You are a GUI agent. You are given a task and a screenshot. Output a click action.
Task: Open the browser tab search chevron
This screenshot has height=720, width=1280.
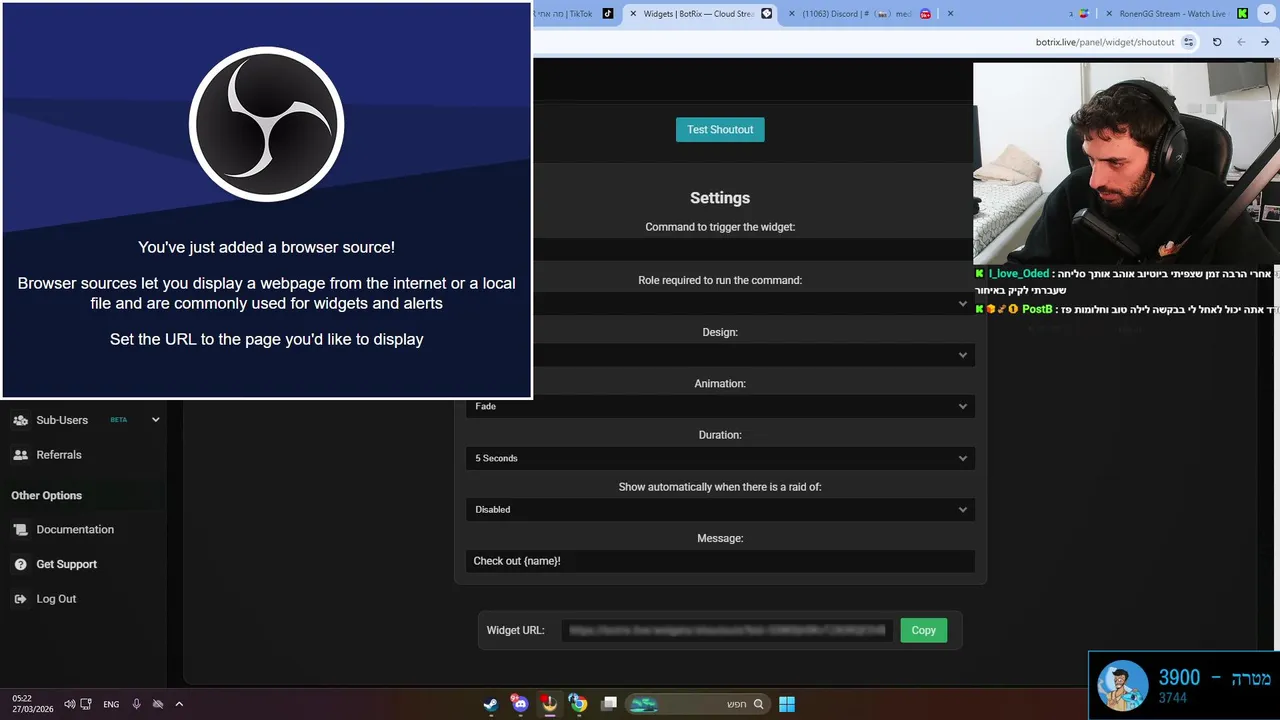[1267, 14]
